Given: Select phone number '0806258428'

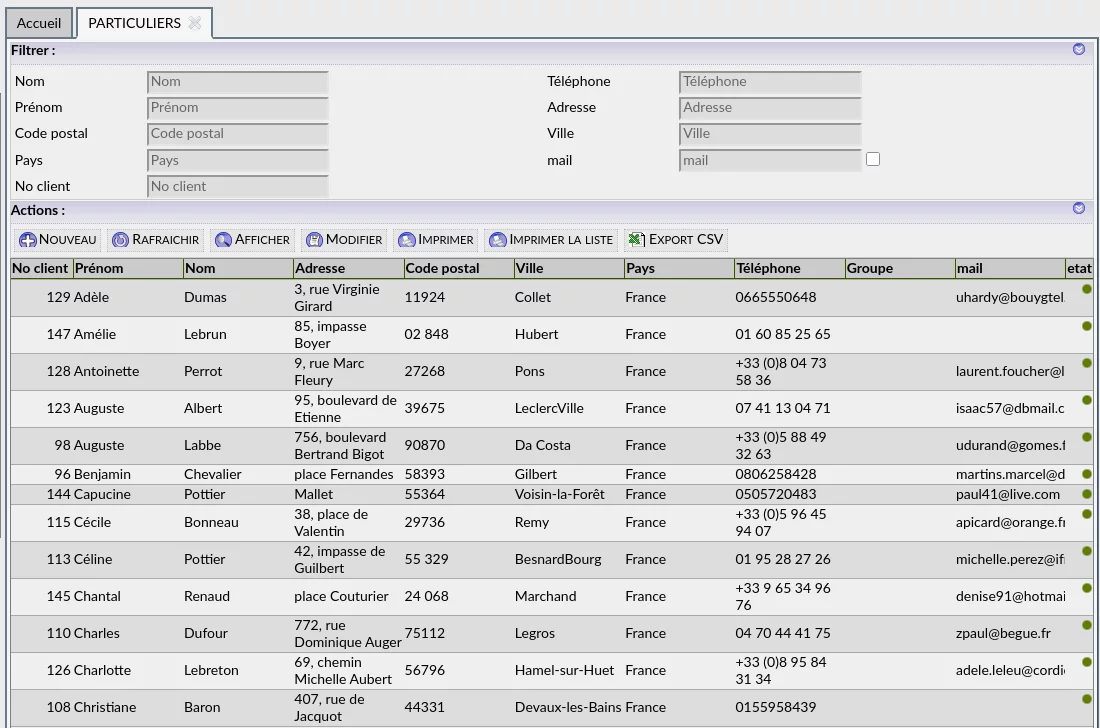Looking at the screenshot, I should [x=775, y=475].
